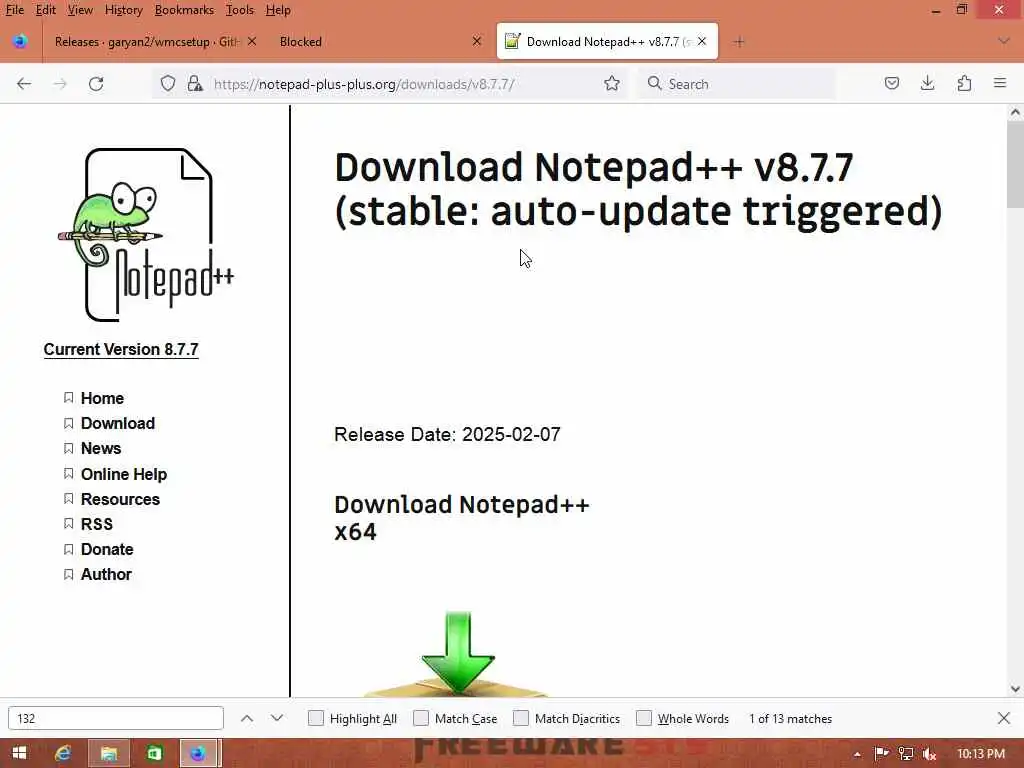This screenshot has height=768, width=1024.
Task: Show hidden system tray icons
Action: [x=857, y=754]
